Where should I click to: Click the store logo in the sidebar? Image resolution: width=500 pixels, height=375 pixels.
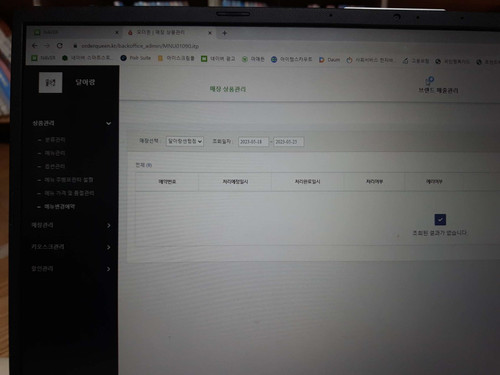50,82
